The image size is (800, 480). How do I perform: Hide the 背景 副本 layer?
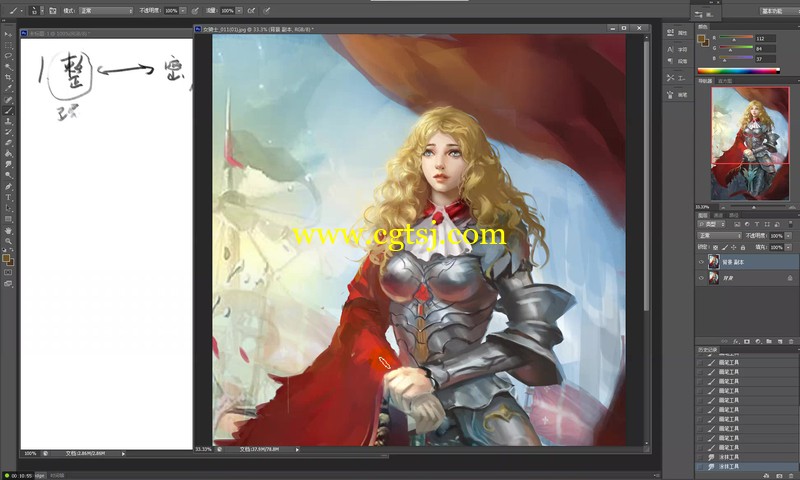pos(702,262)
